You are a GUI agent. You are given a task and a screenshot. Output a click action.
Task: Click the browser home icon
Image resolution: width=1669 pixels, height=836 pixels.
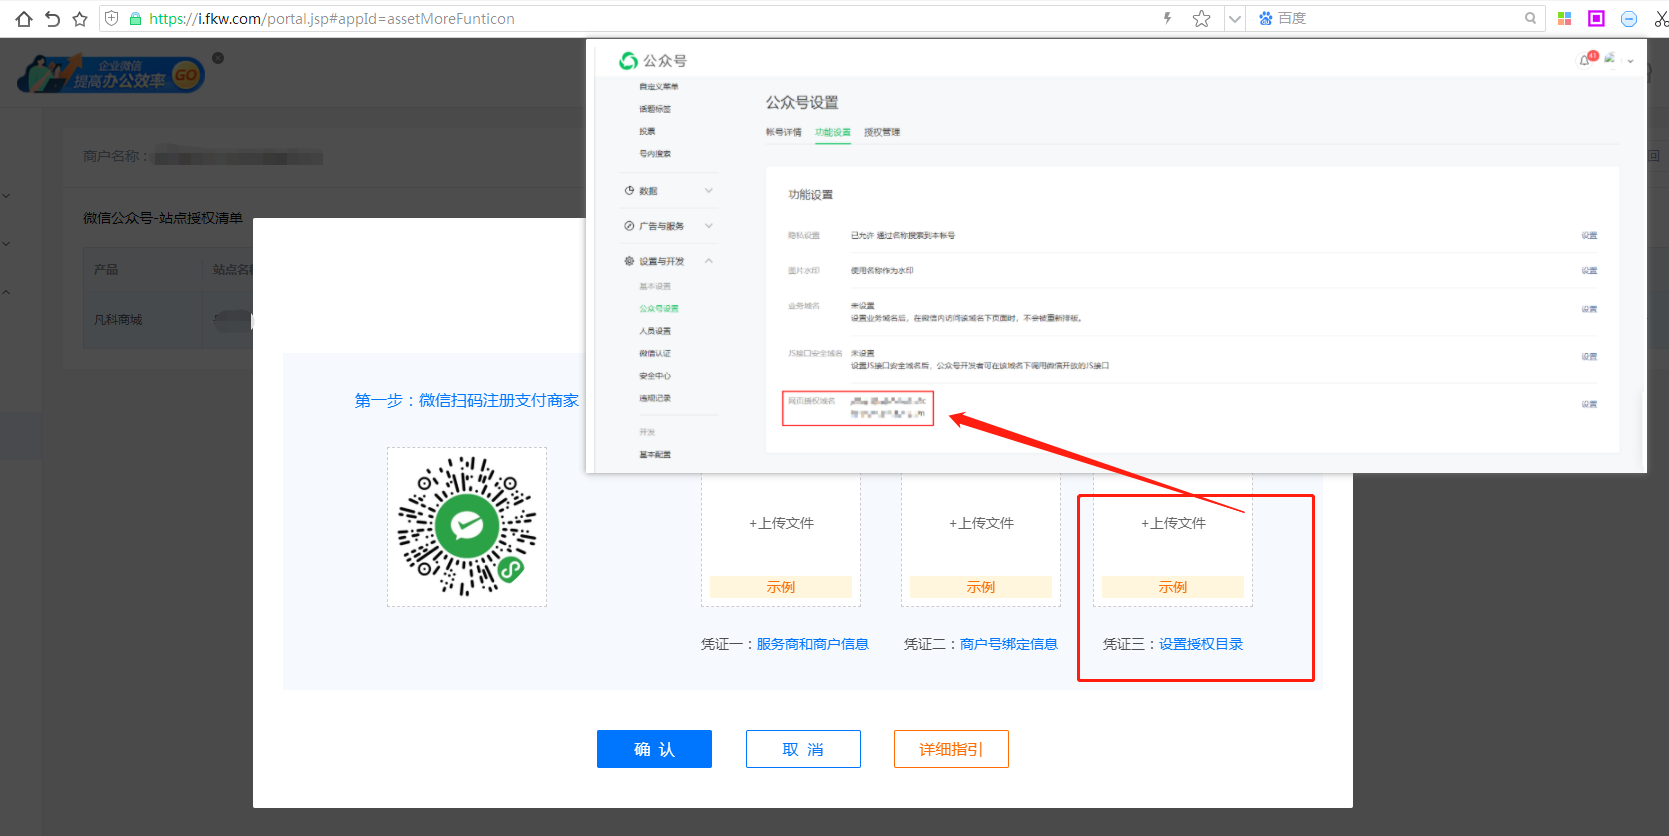pyautogui.click(x=24, y=18)
